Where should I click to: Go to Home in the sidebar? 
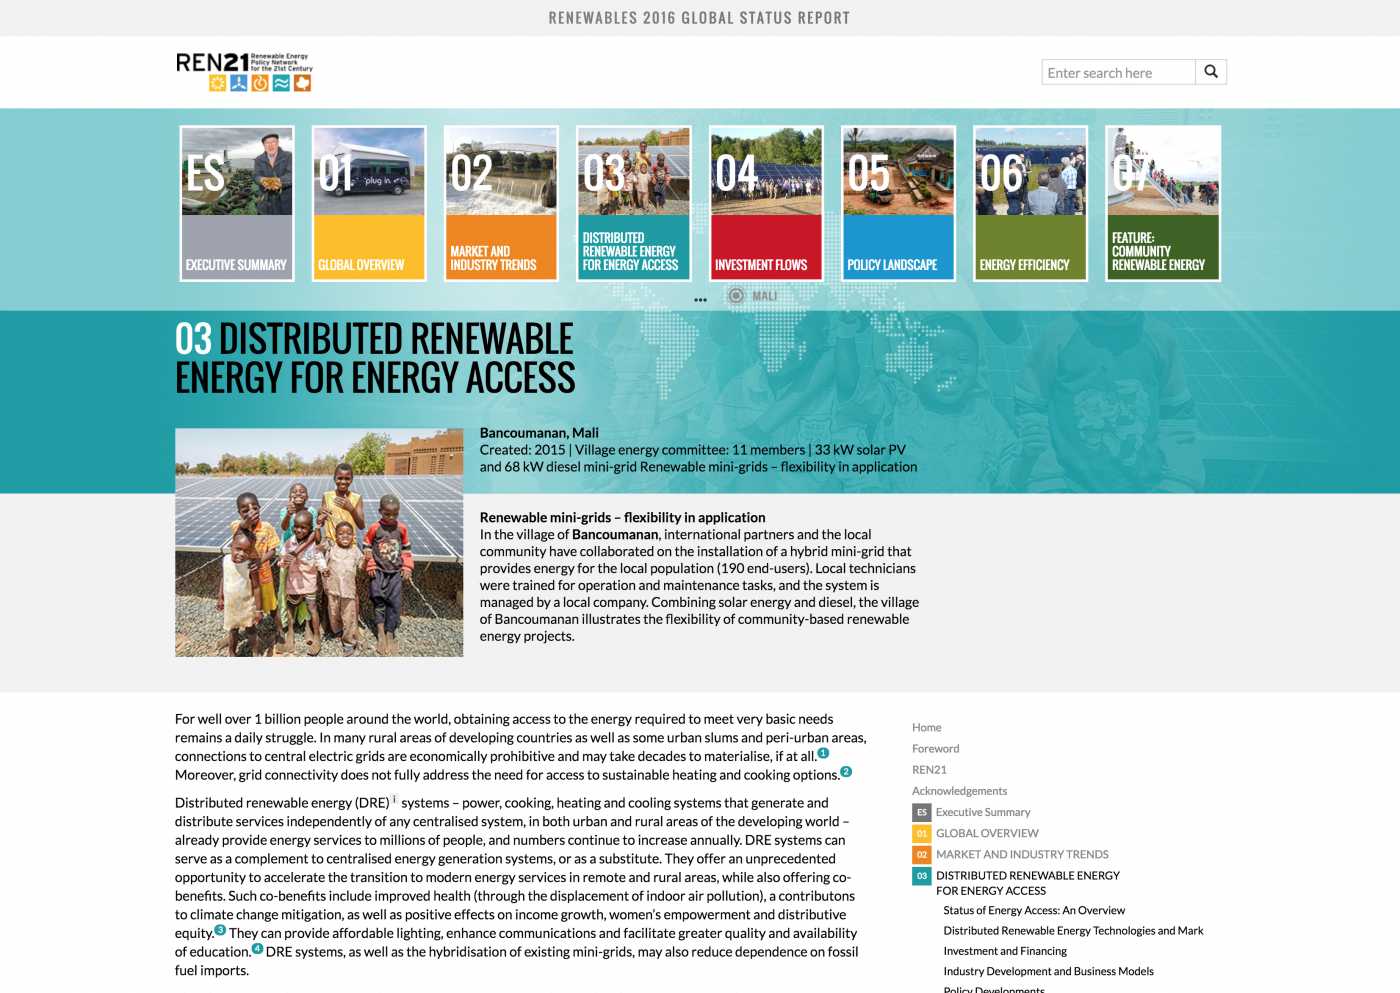click(926, 727)
